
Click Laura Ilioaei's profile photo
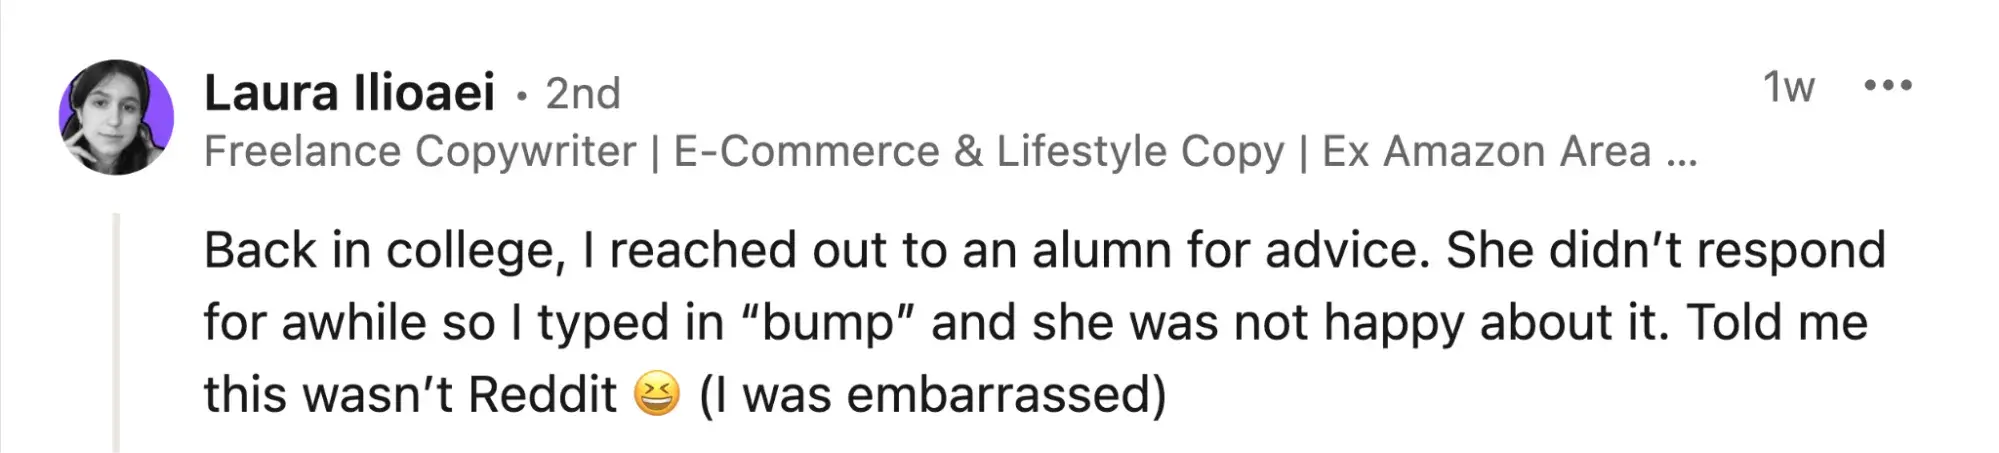[x=116, y=117]
